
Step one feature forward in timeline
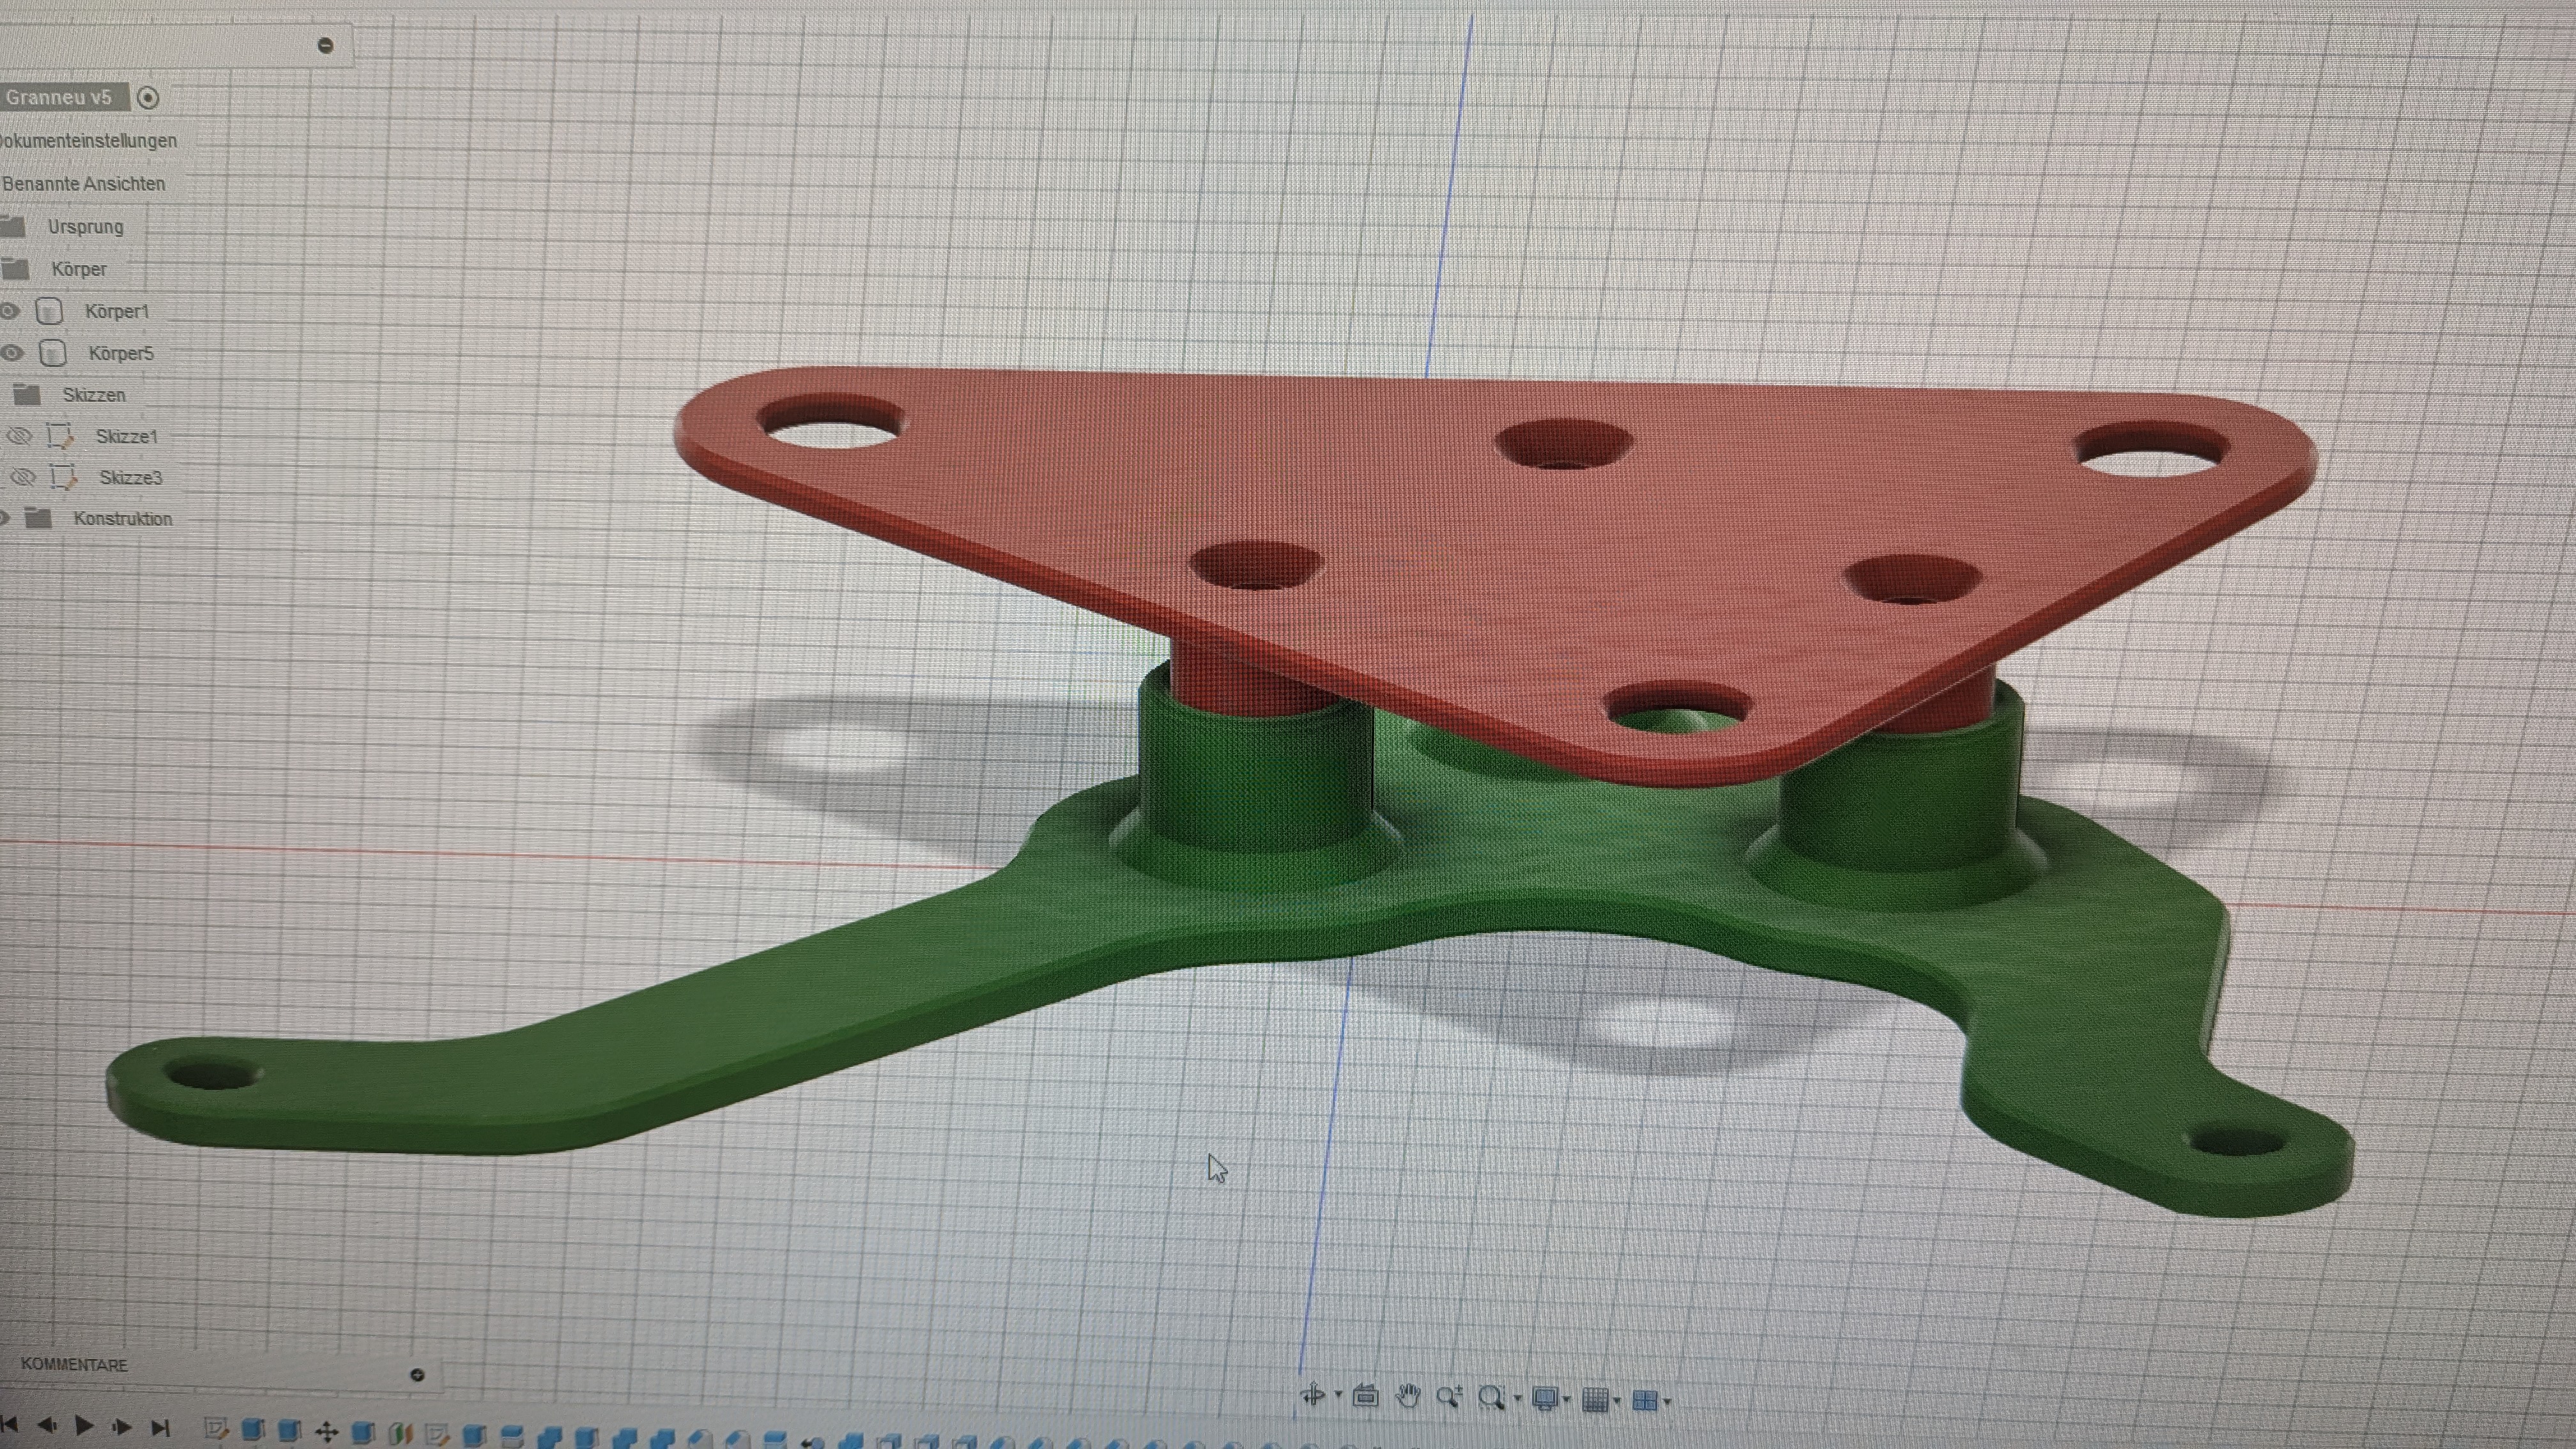click(x=122, y=1426)
